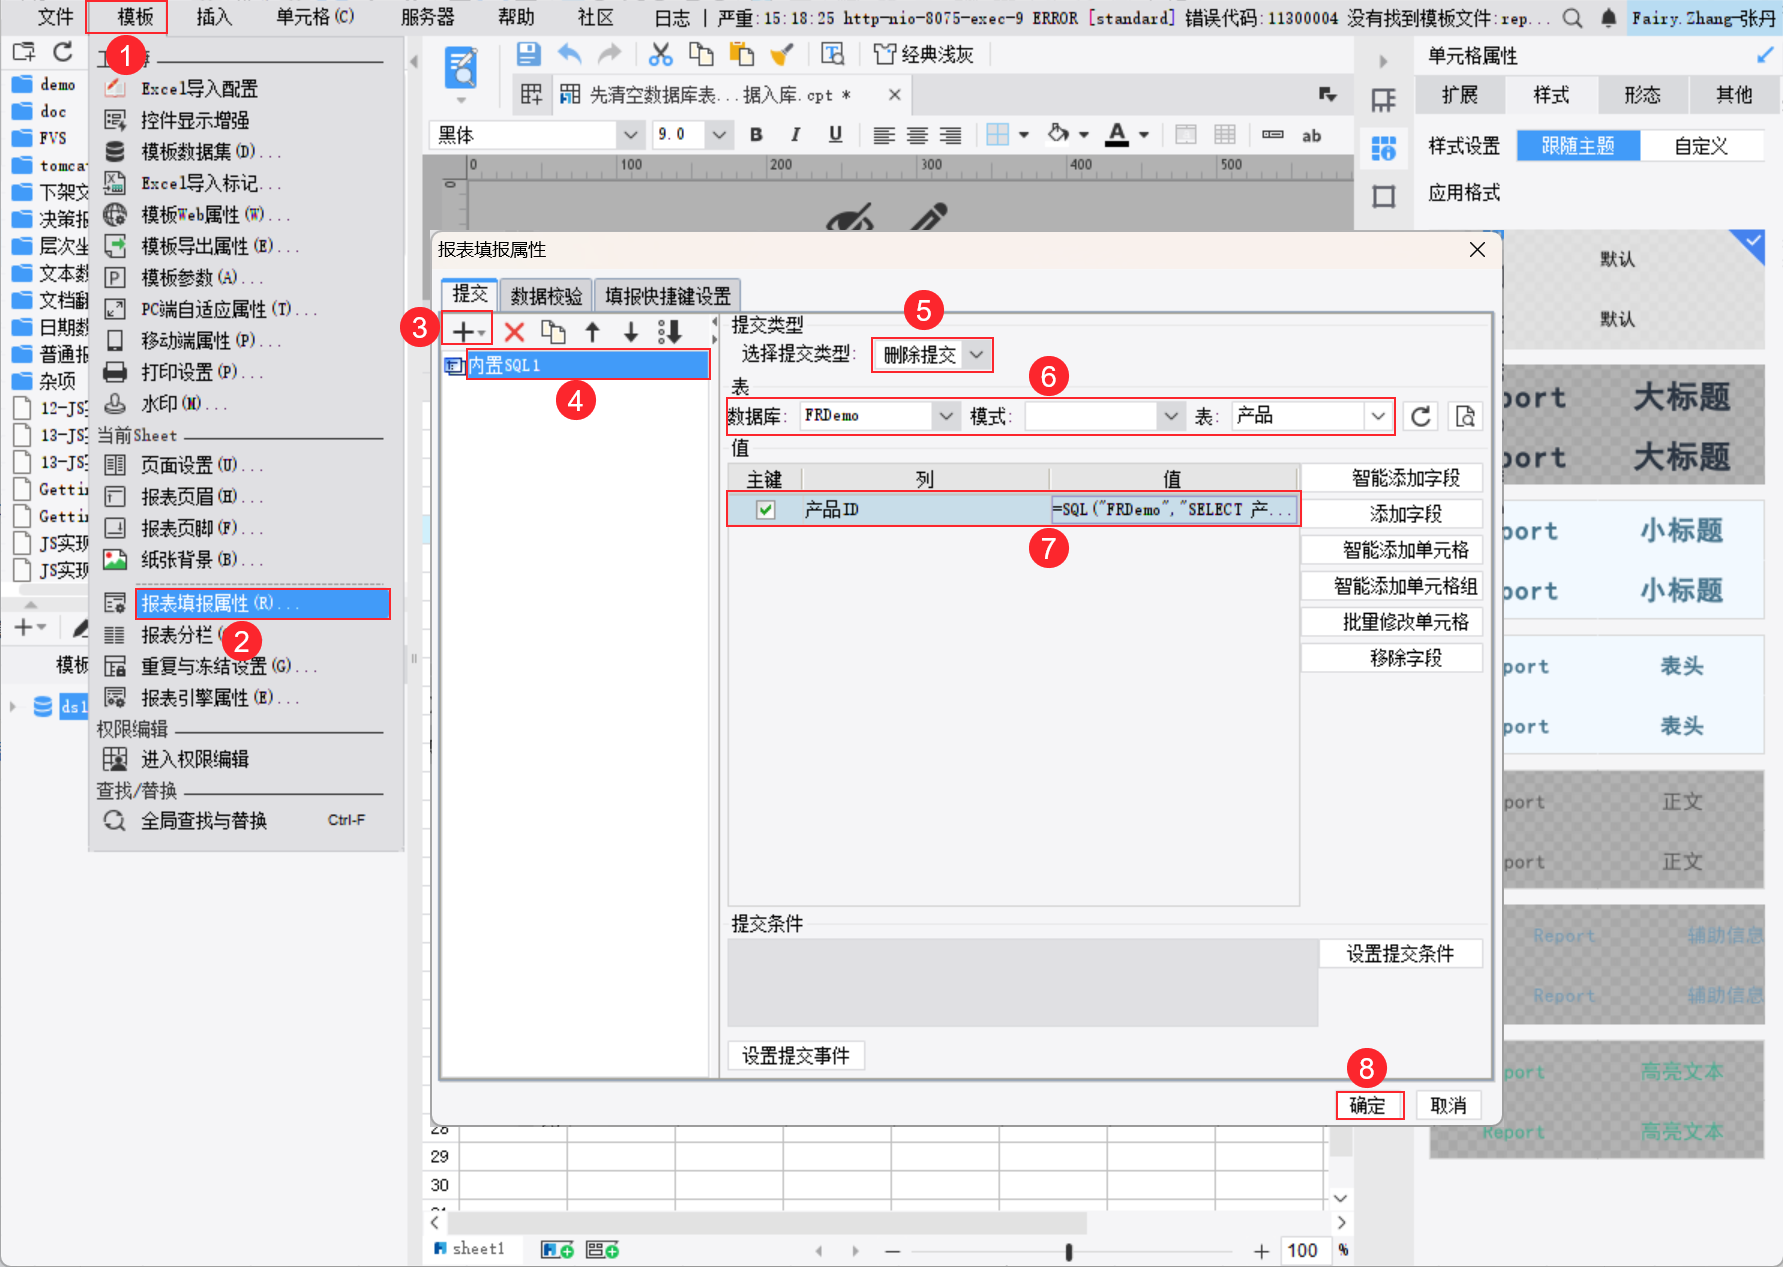Viewport: 1783px width, 1267px height.
Task: Select the 内置SQL1 item in the list
Action: coord(587,366)
